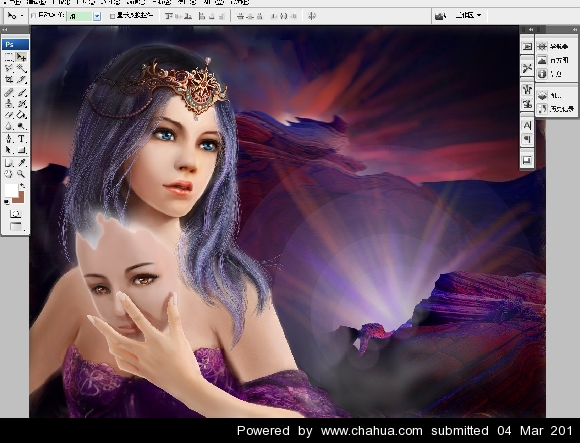Select the Healing Brush tool
Image resolution: width=580 pixels, height=443 pixels.
[9, 92]
